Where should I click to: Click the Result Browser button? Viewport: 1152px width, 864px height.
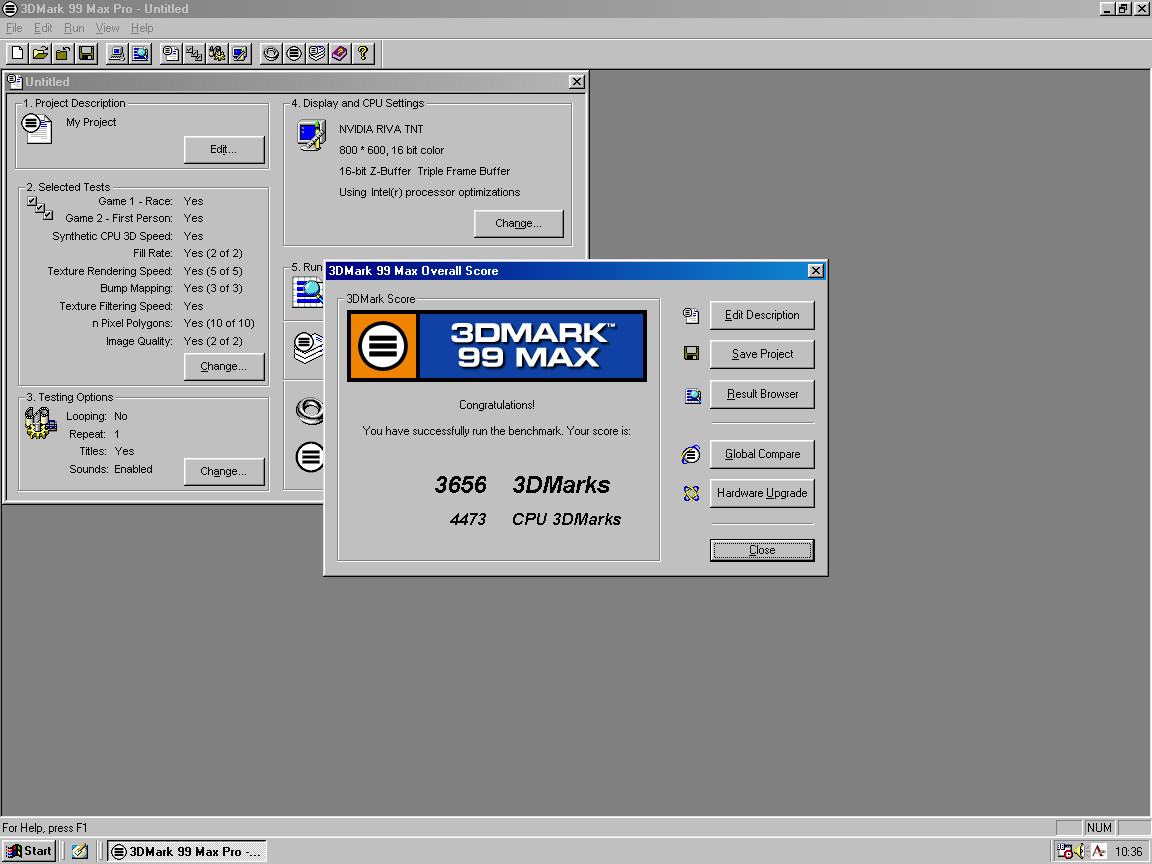pos(762,395)
